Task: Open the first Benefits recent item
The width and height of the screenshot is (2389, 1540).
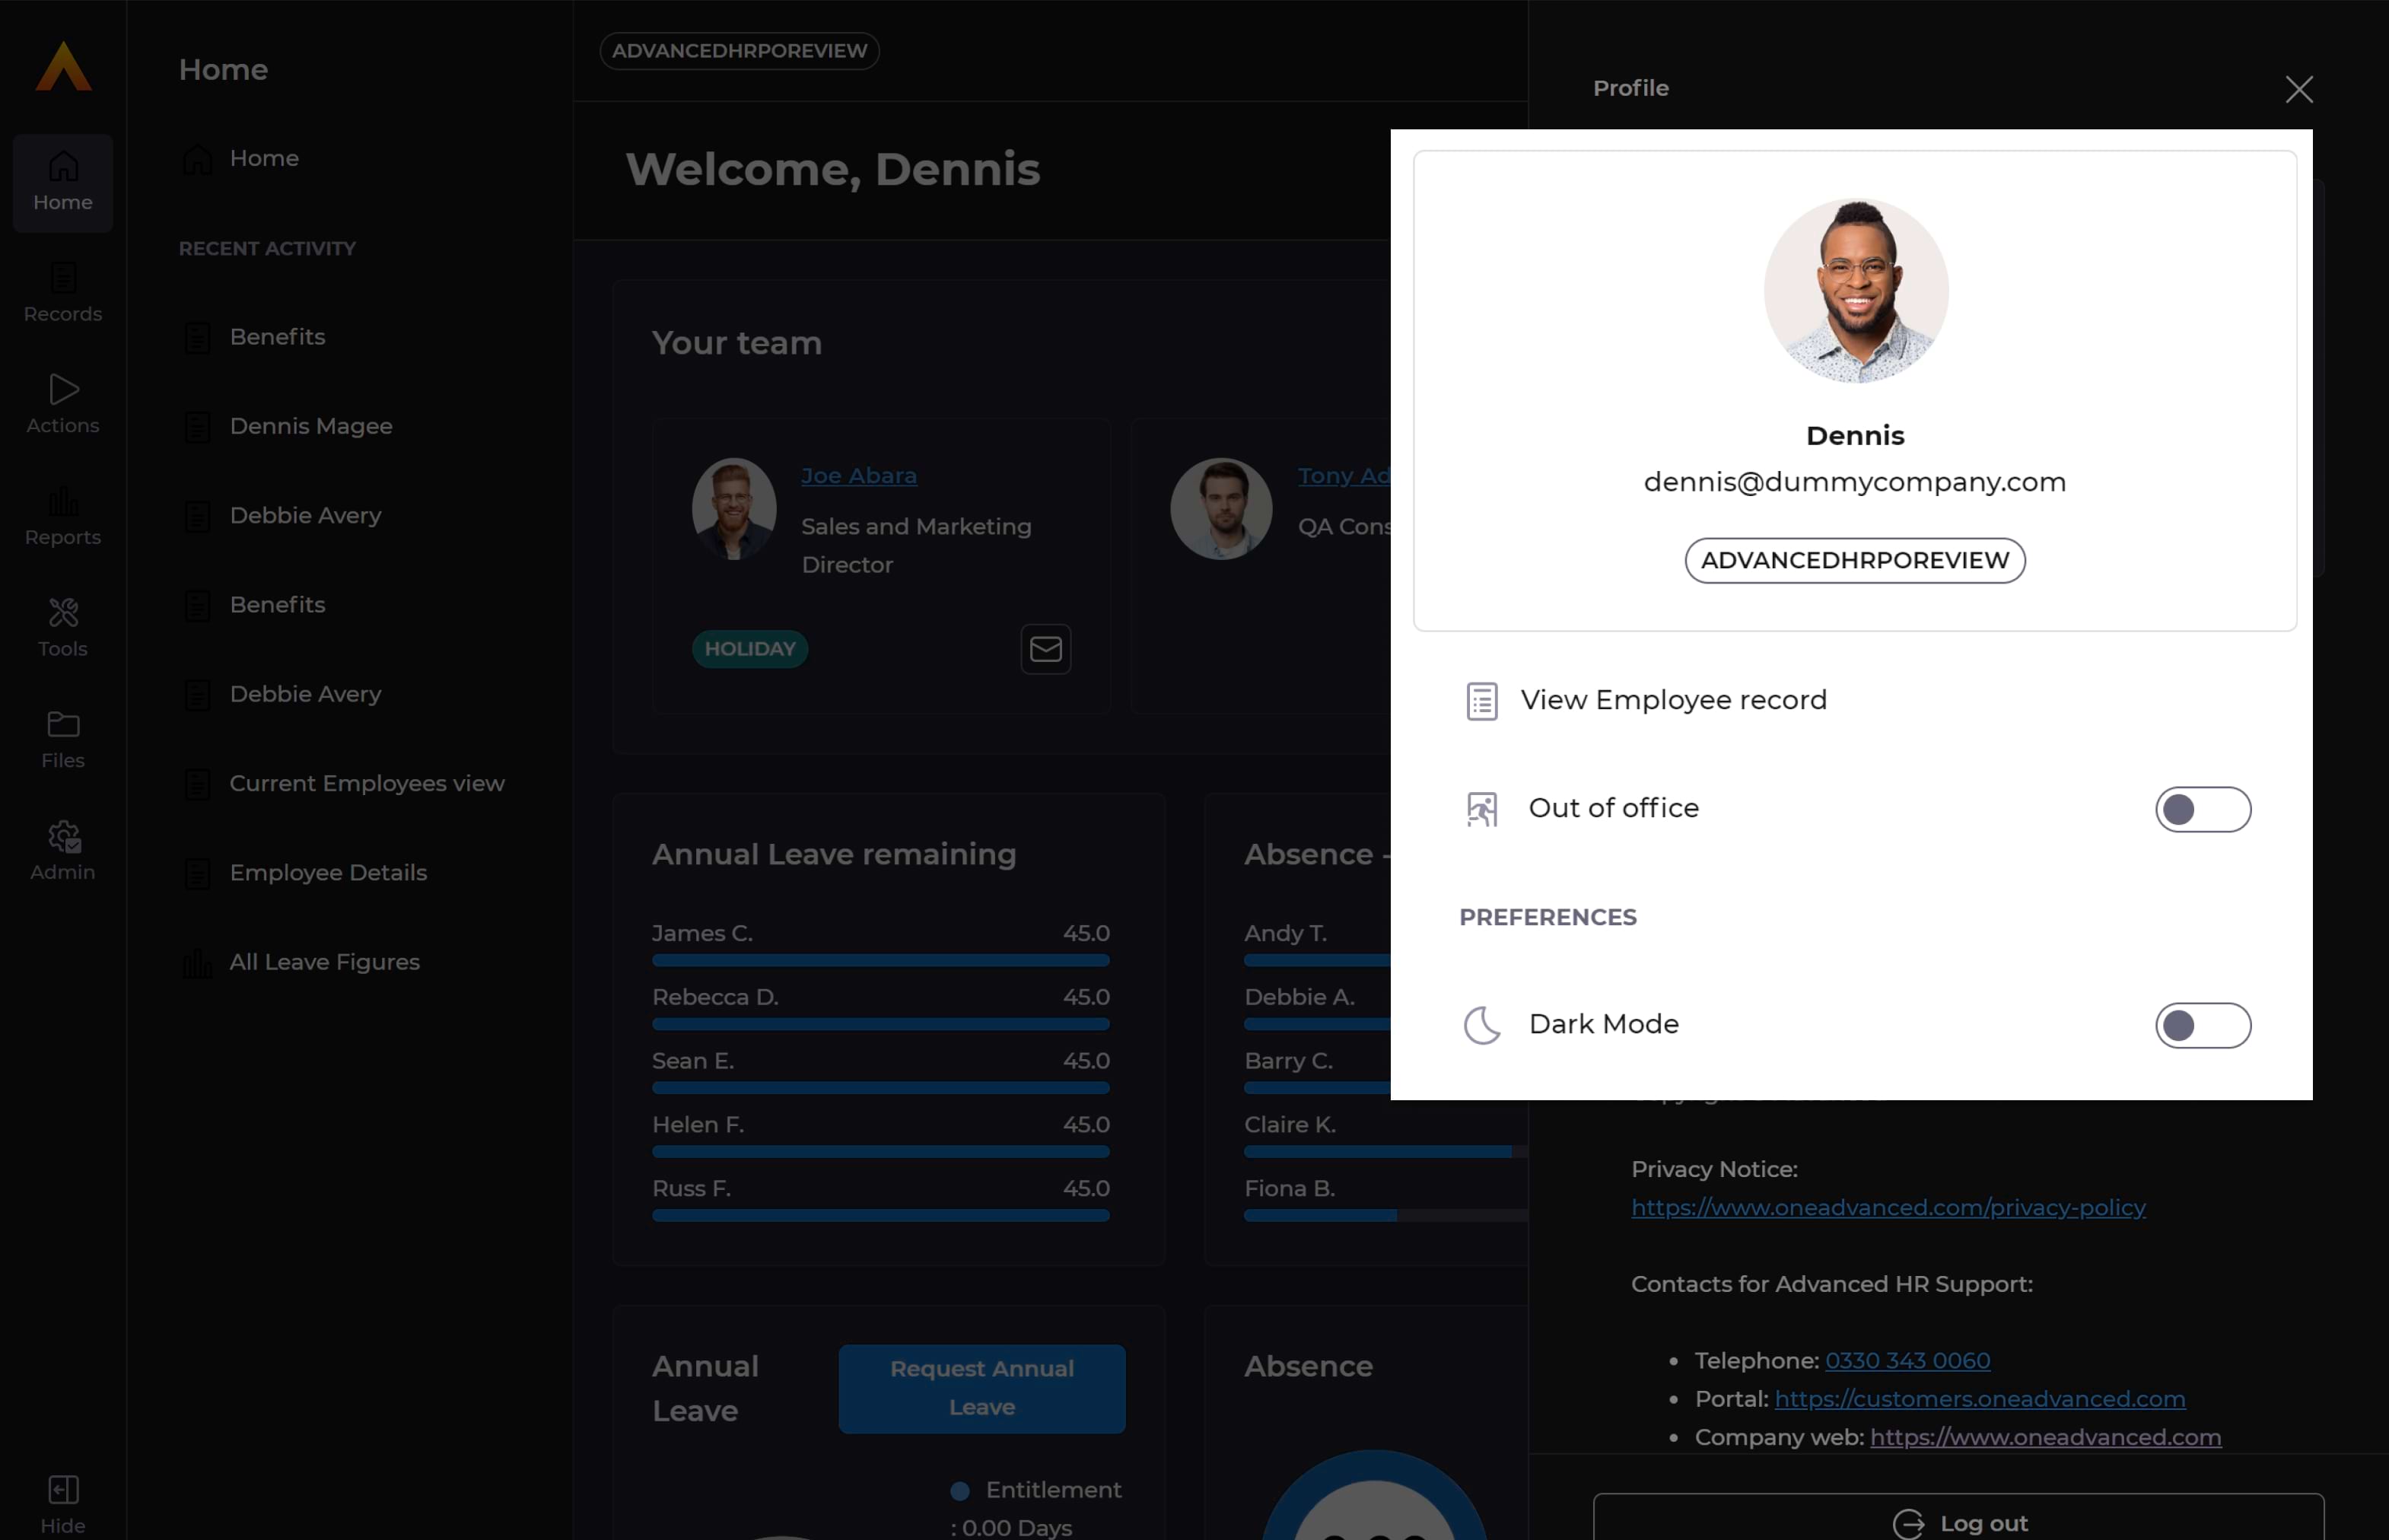Action: coord(277,337)
